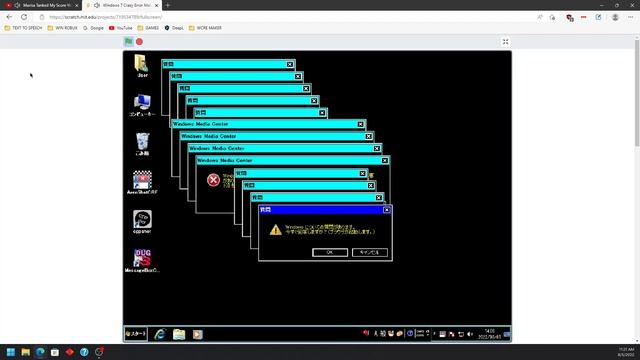Open Microsoft Store in Windows taskbar
The image size is (640, 360).
[x=55, y=352]
